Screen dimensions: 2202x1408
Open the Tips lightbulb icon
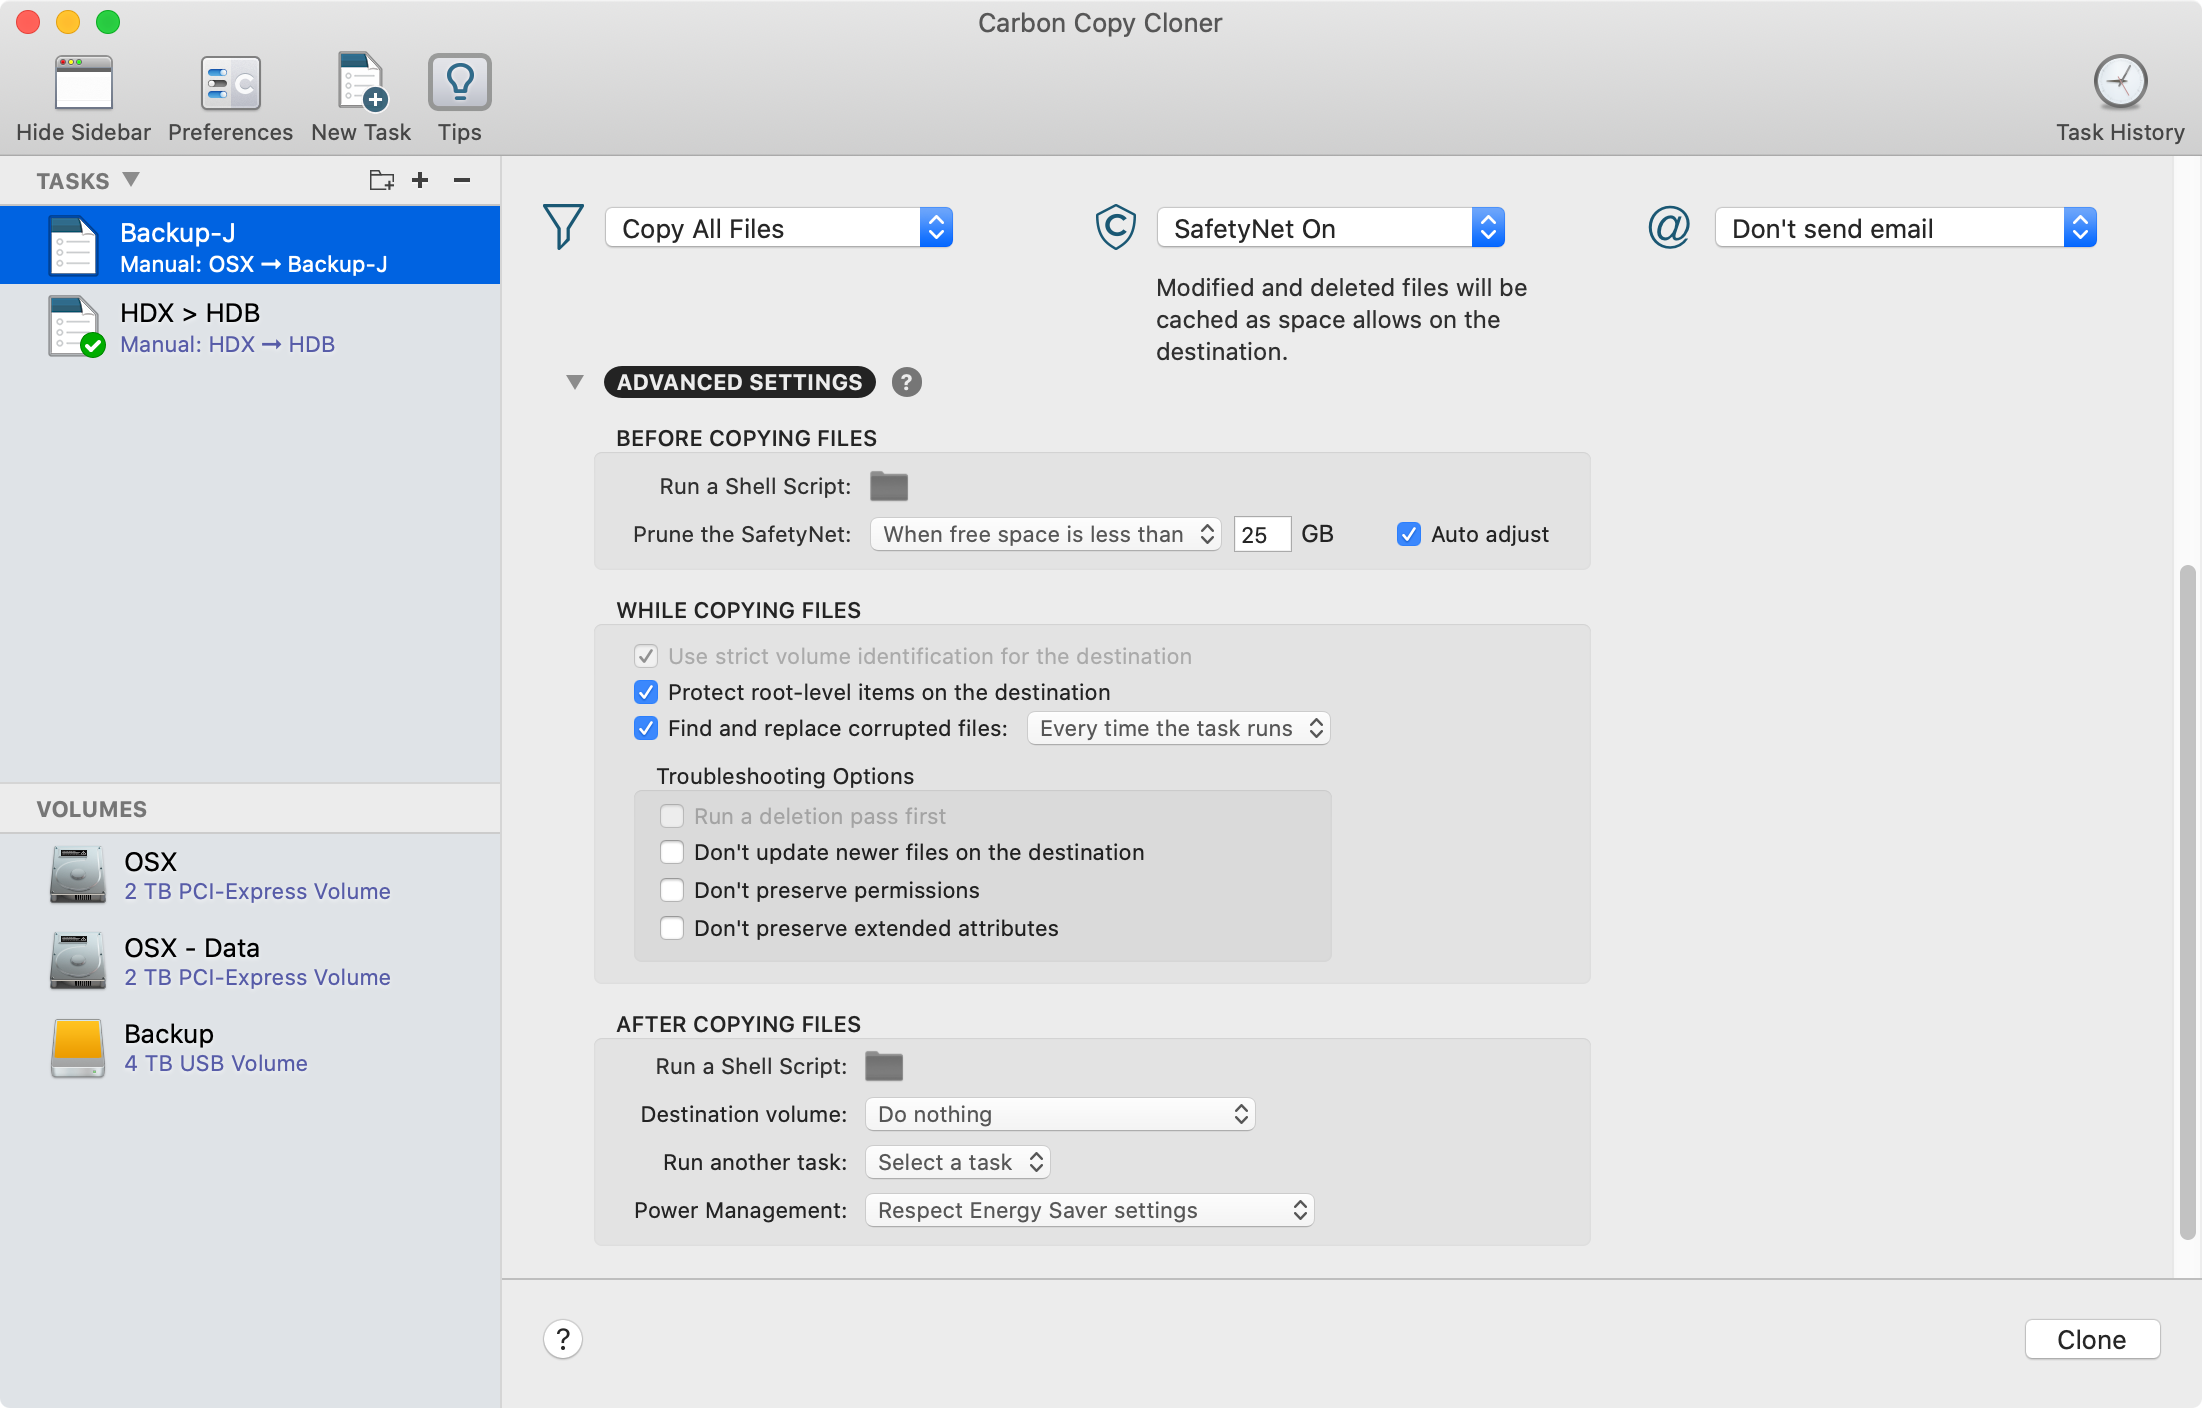tap(459, 83)
